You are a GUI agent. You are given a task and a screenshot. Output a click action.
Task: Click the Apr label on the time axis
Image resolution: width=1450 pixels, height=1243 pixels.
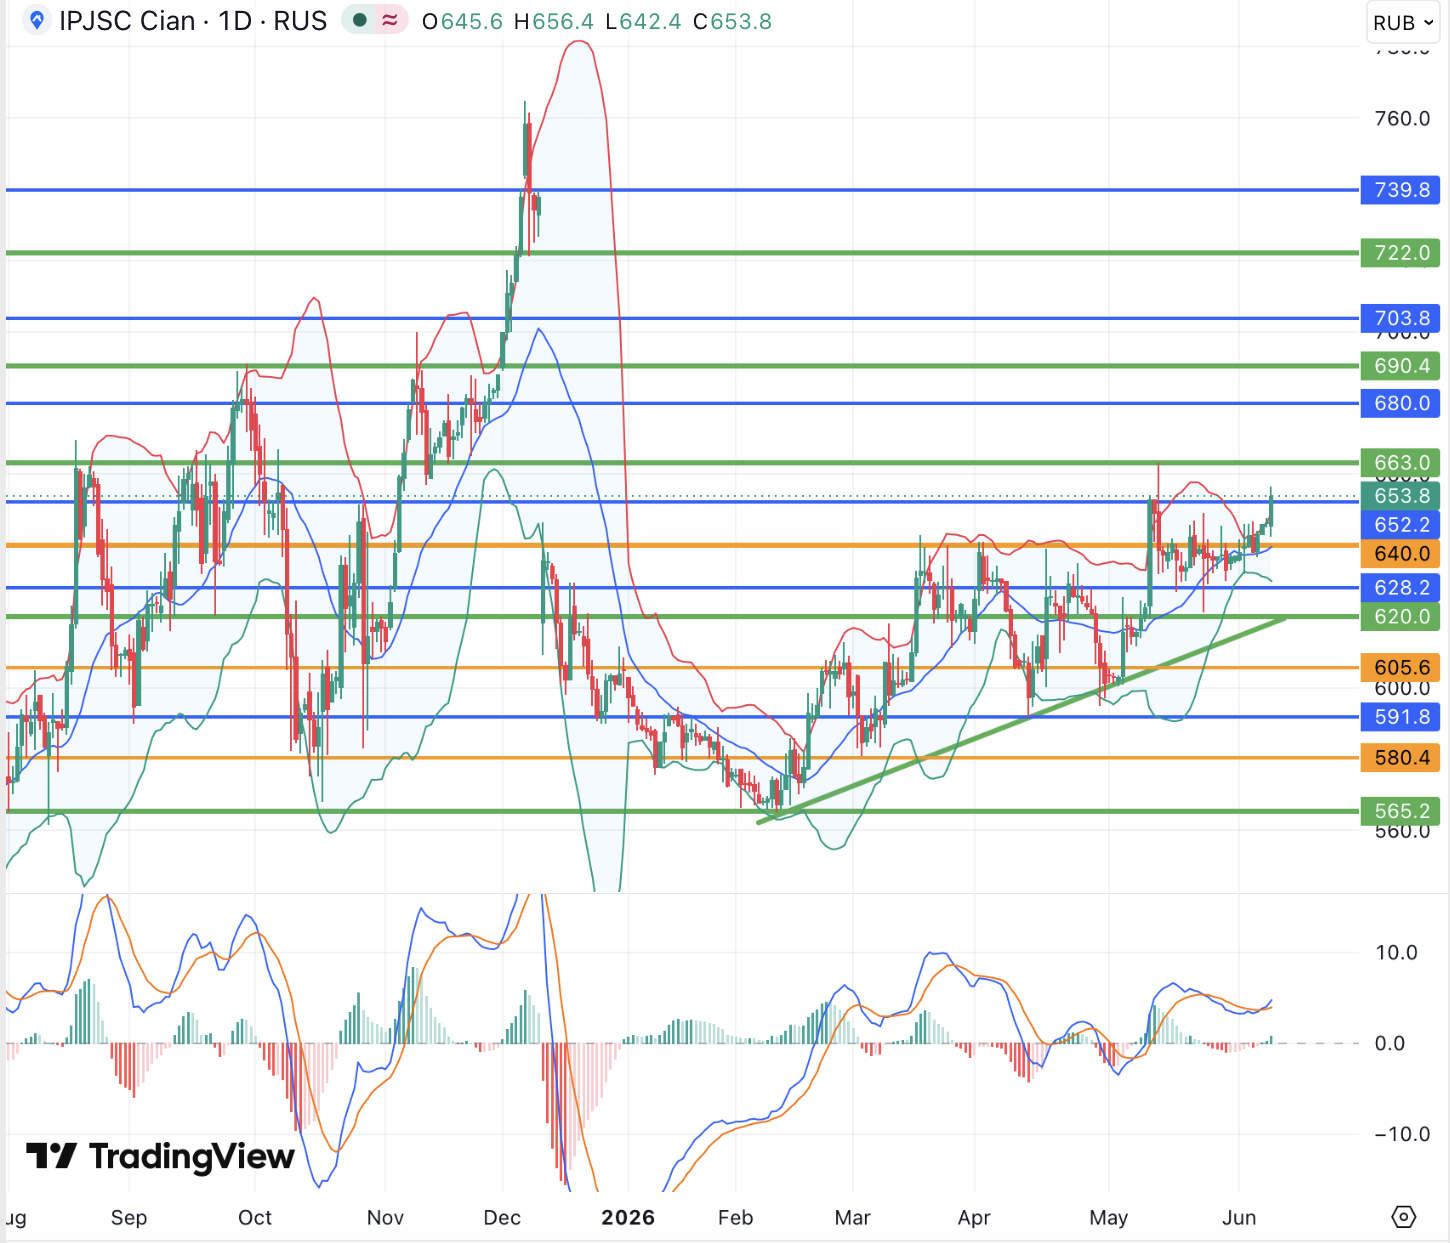[x=974, y=1218]
